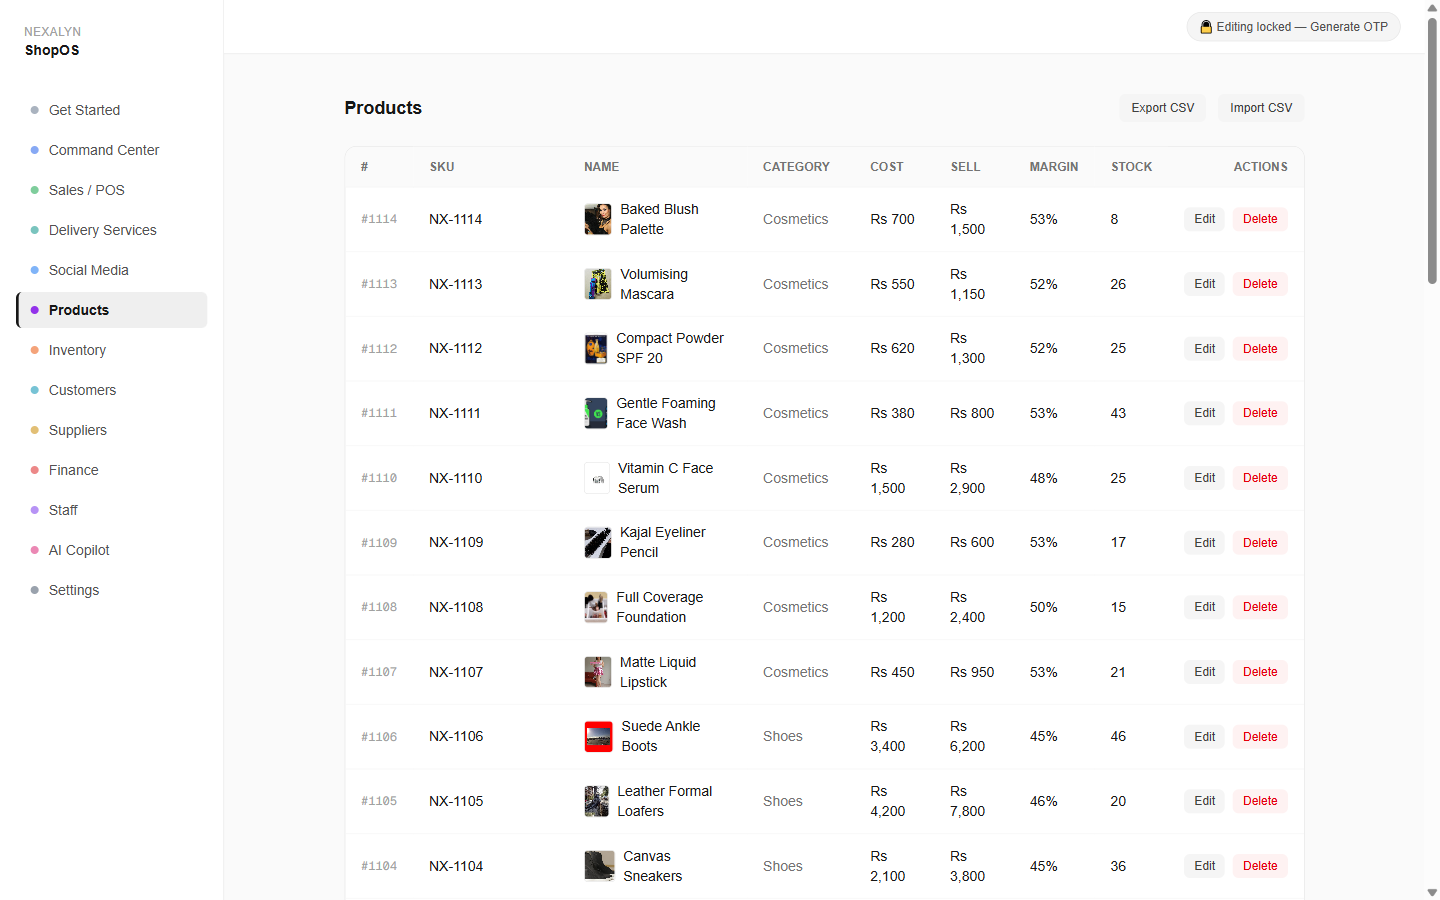Delete the Kajal Eyeliner Pencil product
Viewport: 1440px width, 900px height.
click(x=1260, y=543)
